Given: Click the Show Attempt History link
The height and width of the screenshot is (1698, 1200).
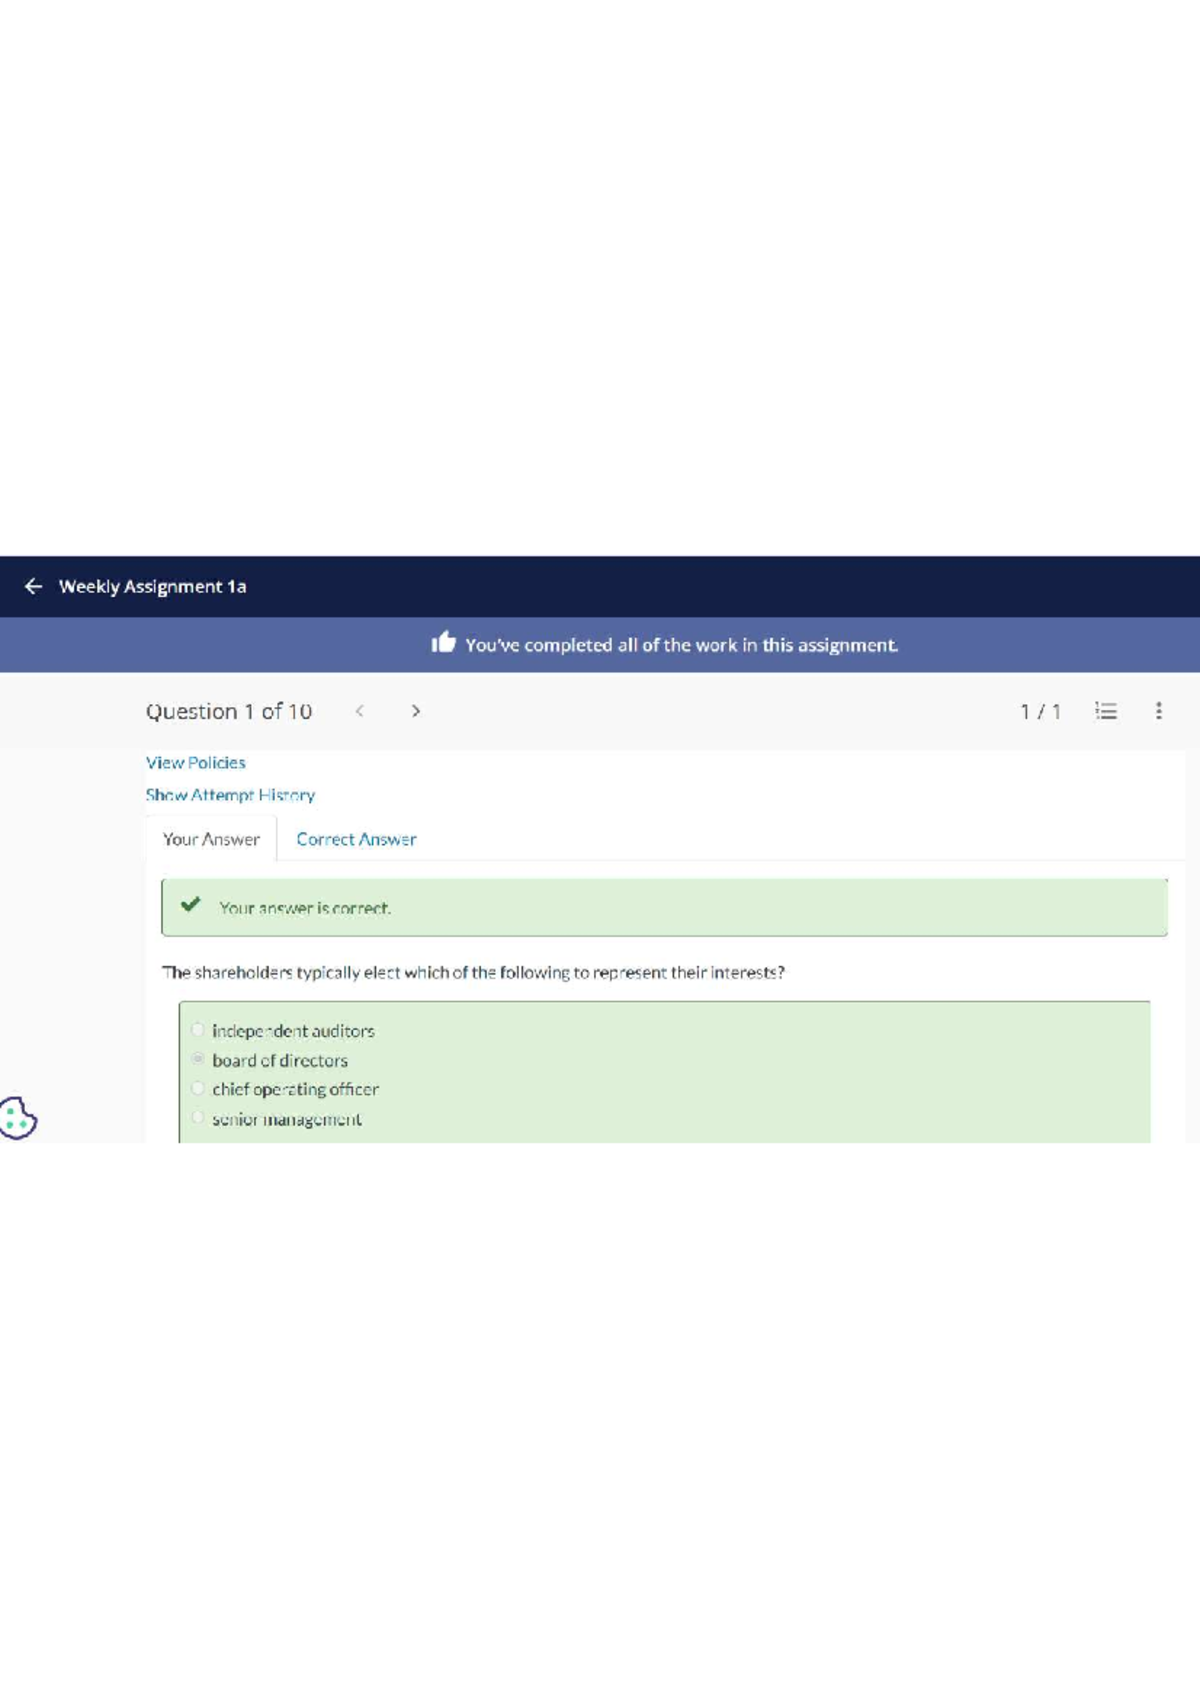Looking at the screenshot, I should pos(230,795).
